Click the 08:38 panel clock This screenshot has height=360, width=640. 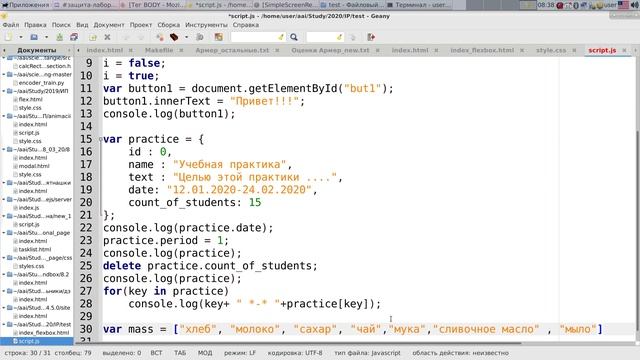[546, 5]
